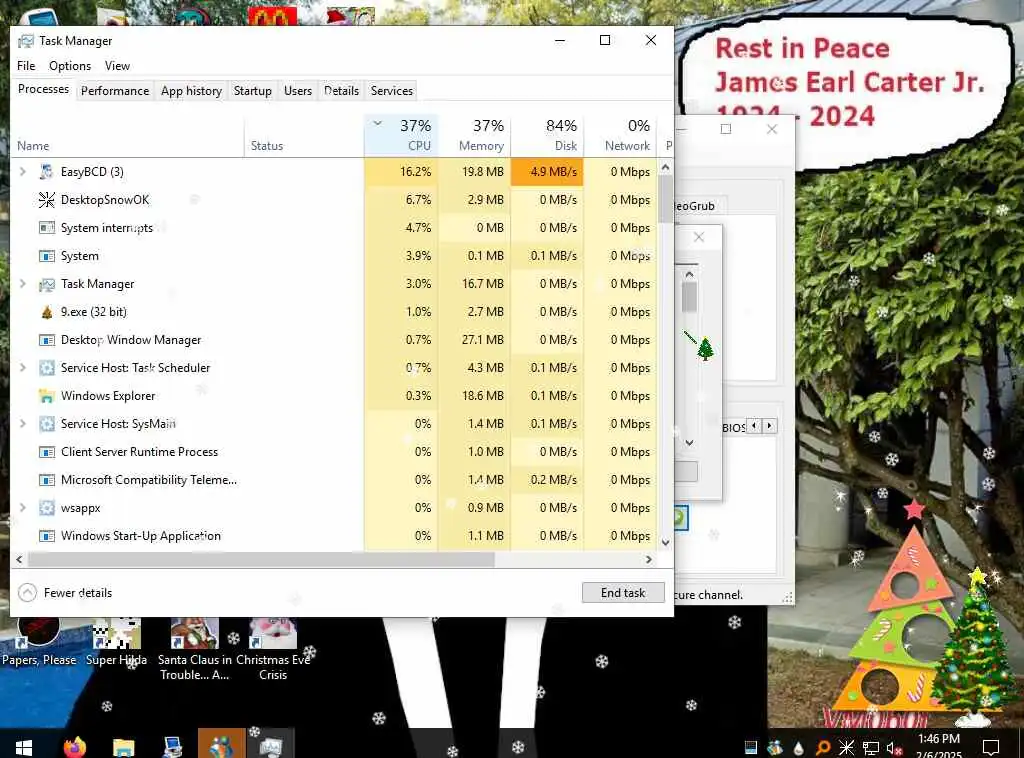Screen dimensions: 1024x758
Task: Open the Options menu
Action: [70, 66]
